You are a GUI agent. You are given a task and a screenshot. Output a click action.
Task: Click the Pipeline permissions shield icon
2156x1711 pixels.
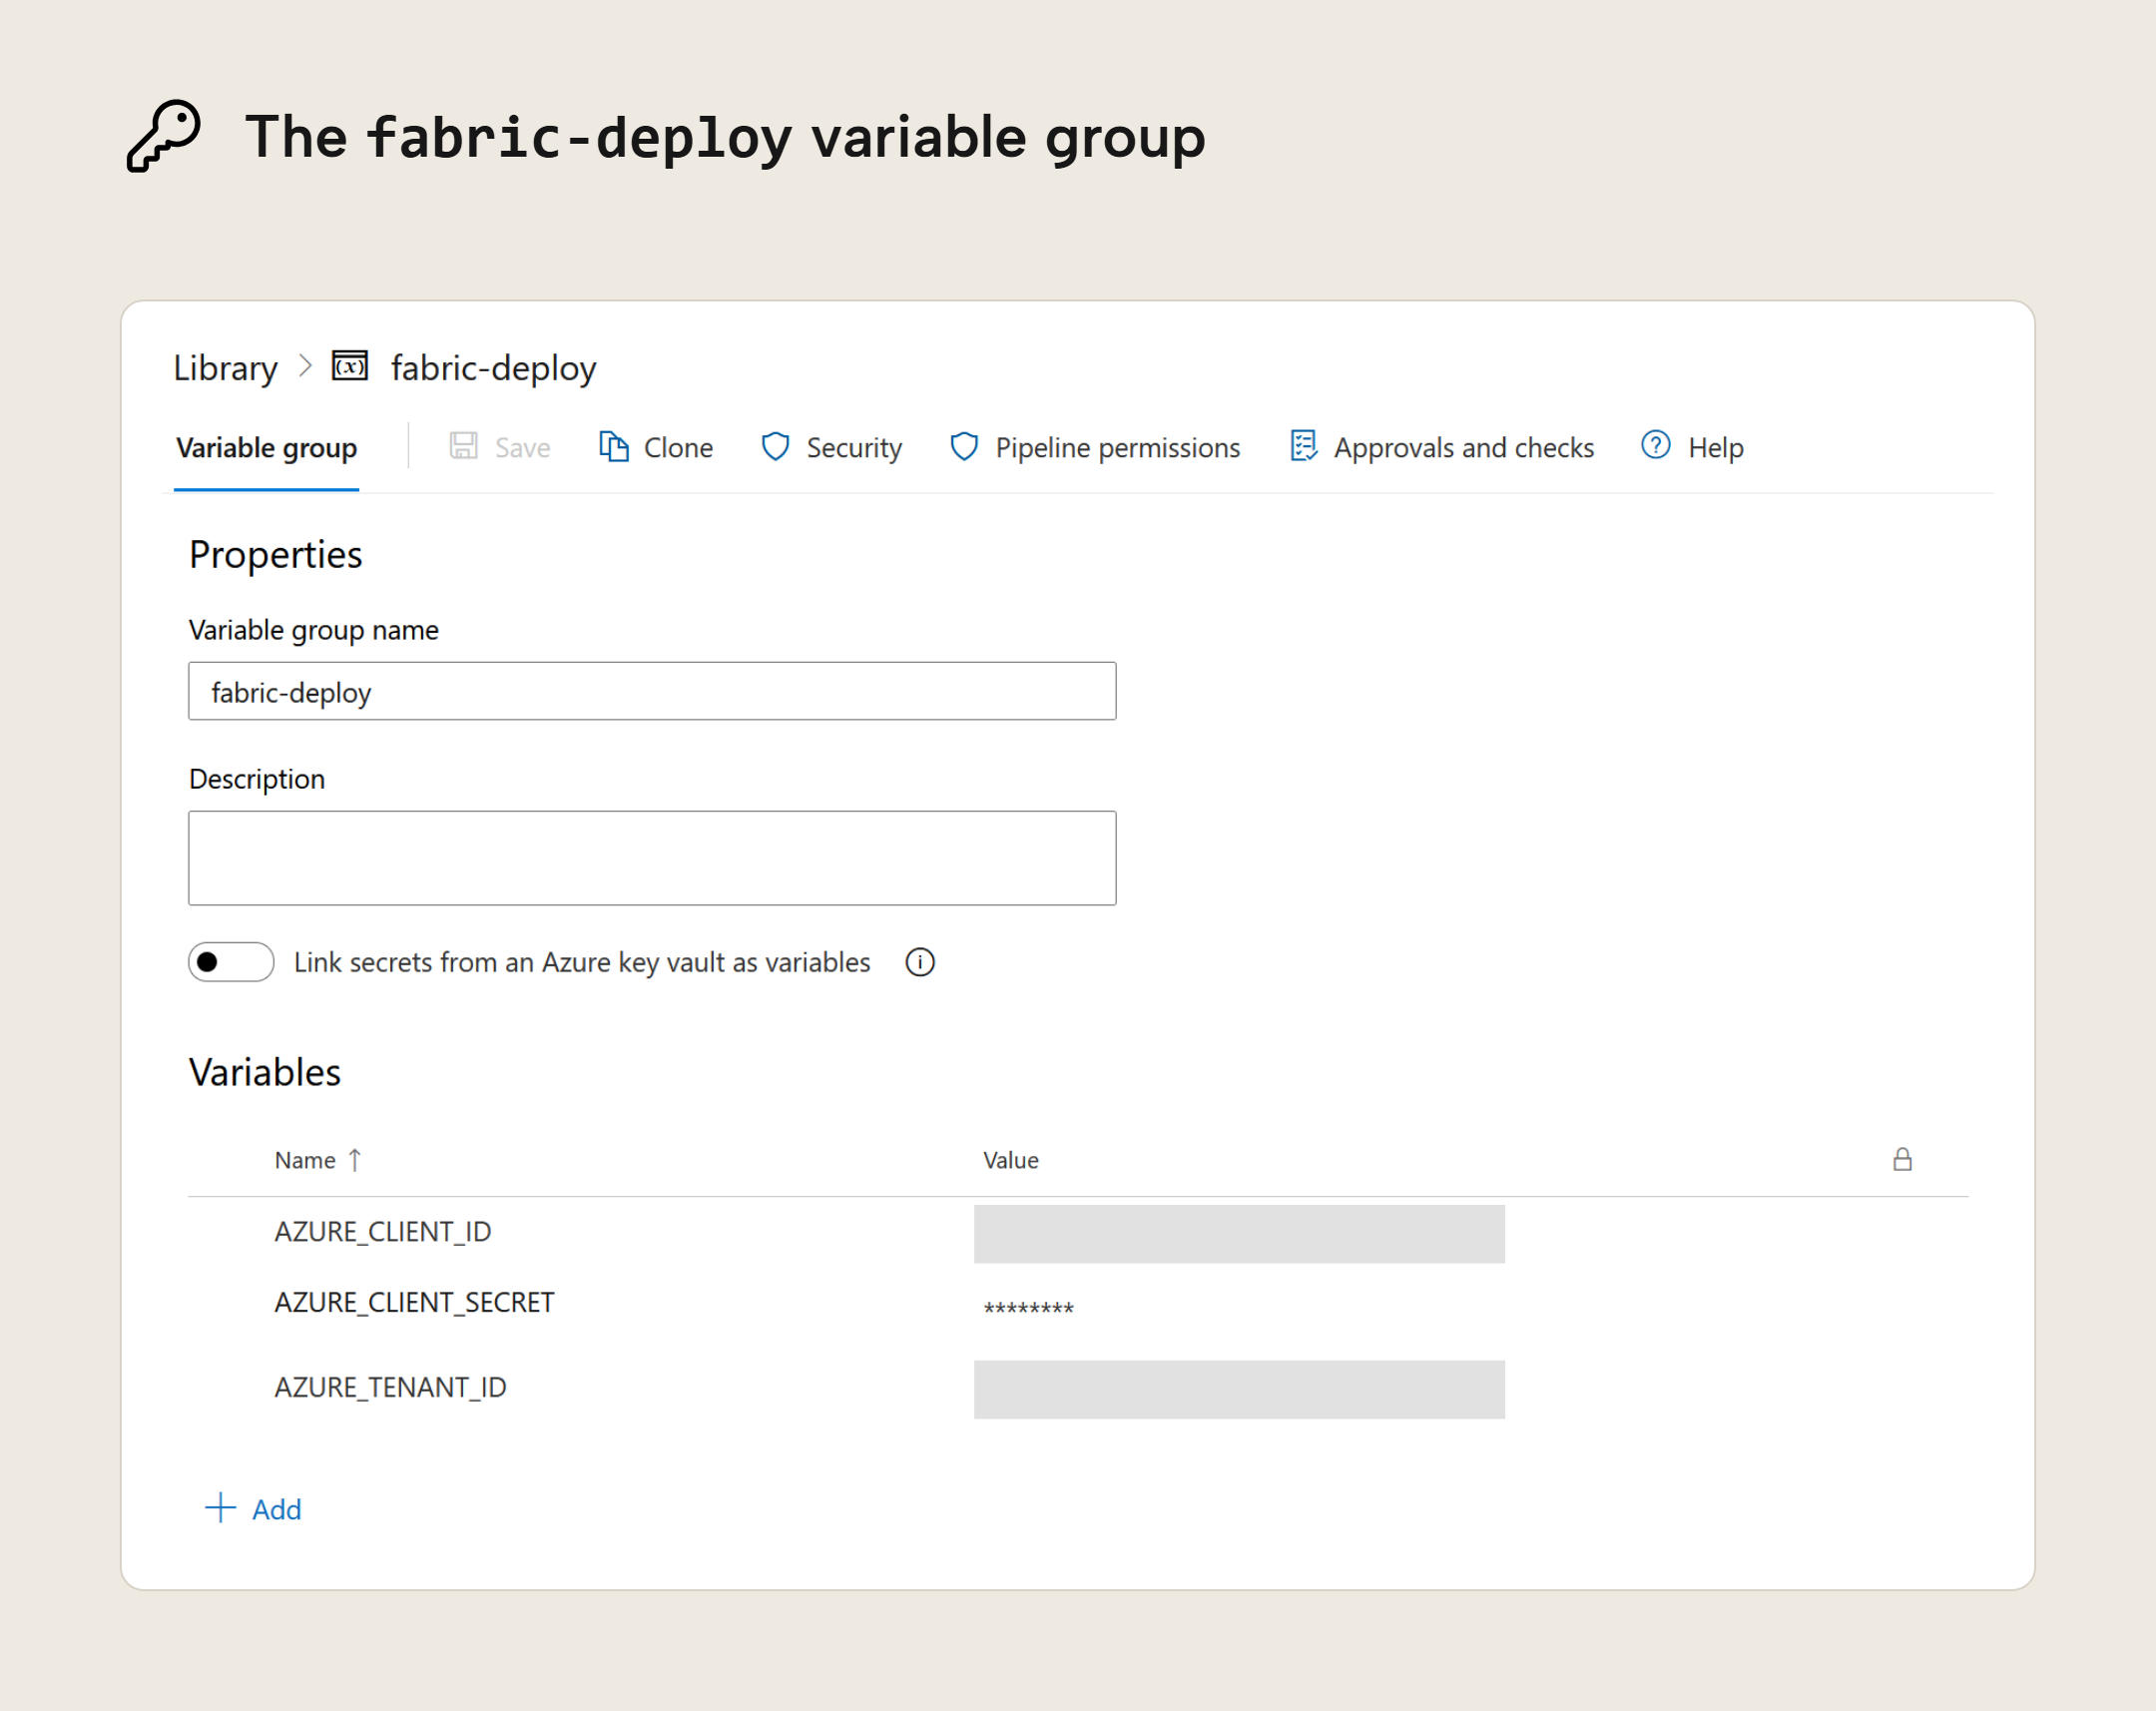(x=964, y=446)
